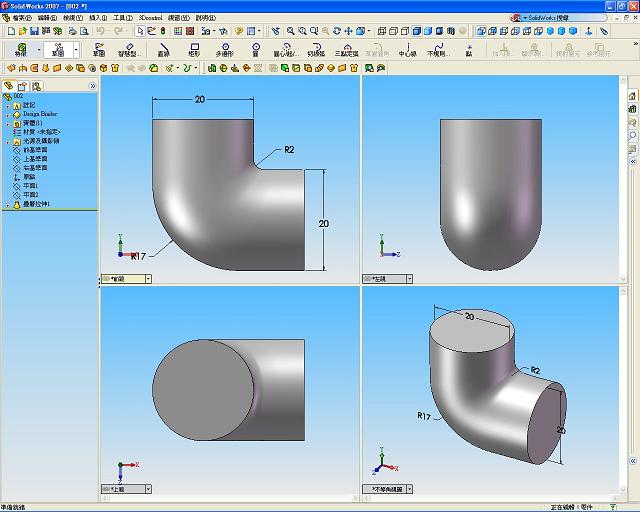Open the 工具 (Tools) menu
Viewport: 640px width, 512px height.
pyautogui.click(x=123, y=18)
